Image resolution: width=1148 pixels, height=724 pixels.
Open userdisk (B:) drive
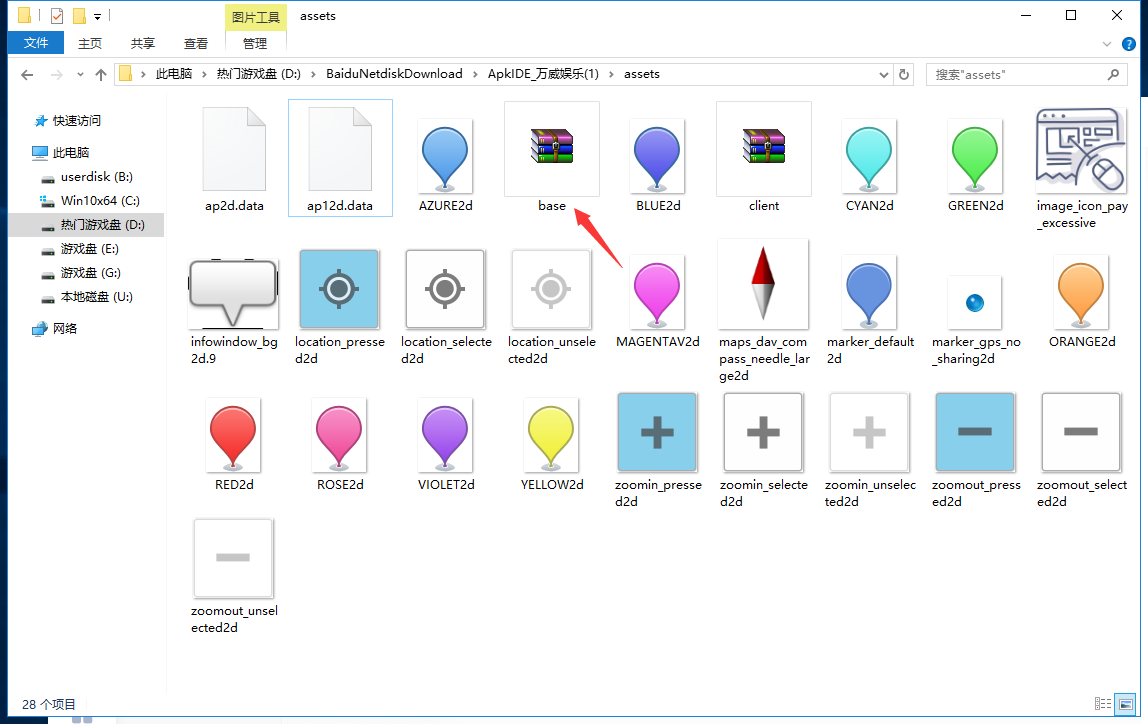[97, 176]
